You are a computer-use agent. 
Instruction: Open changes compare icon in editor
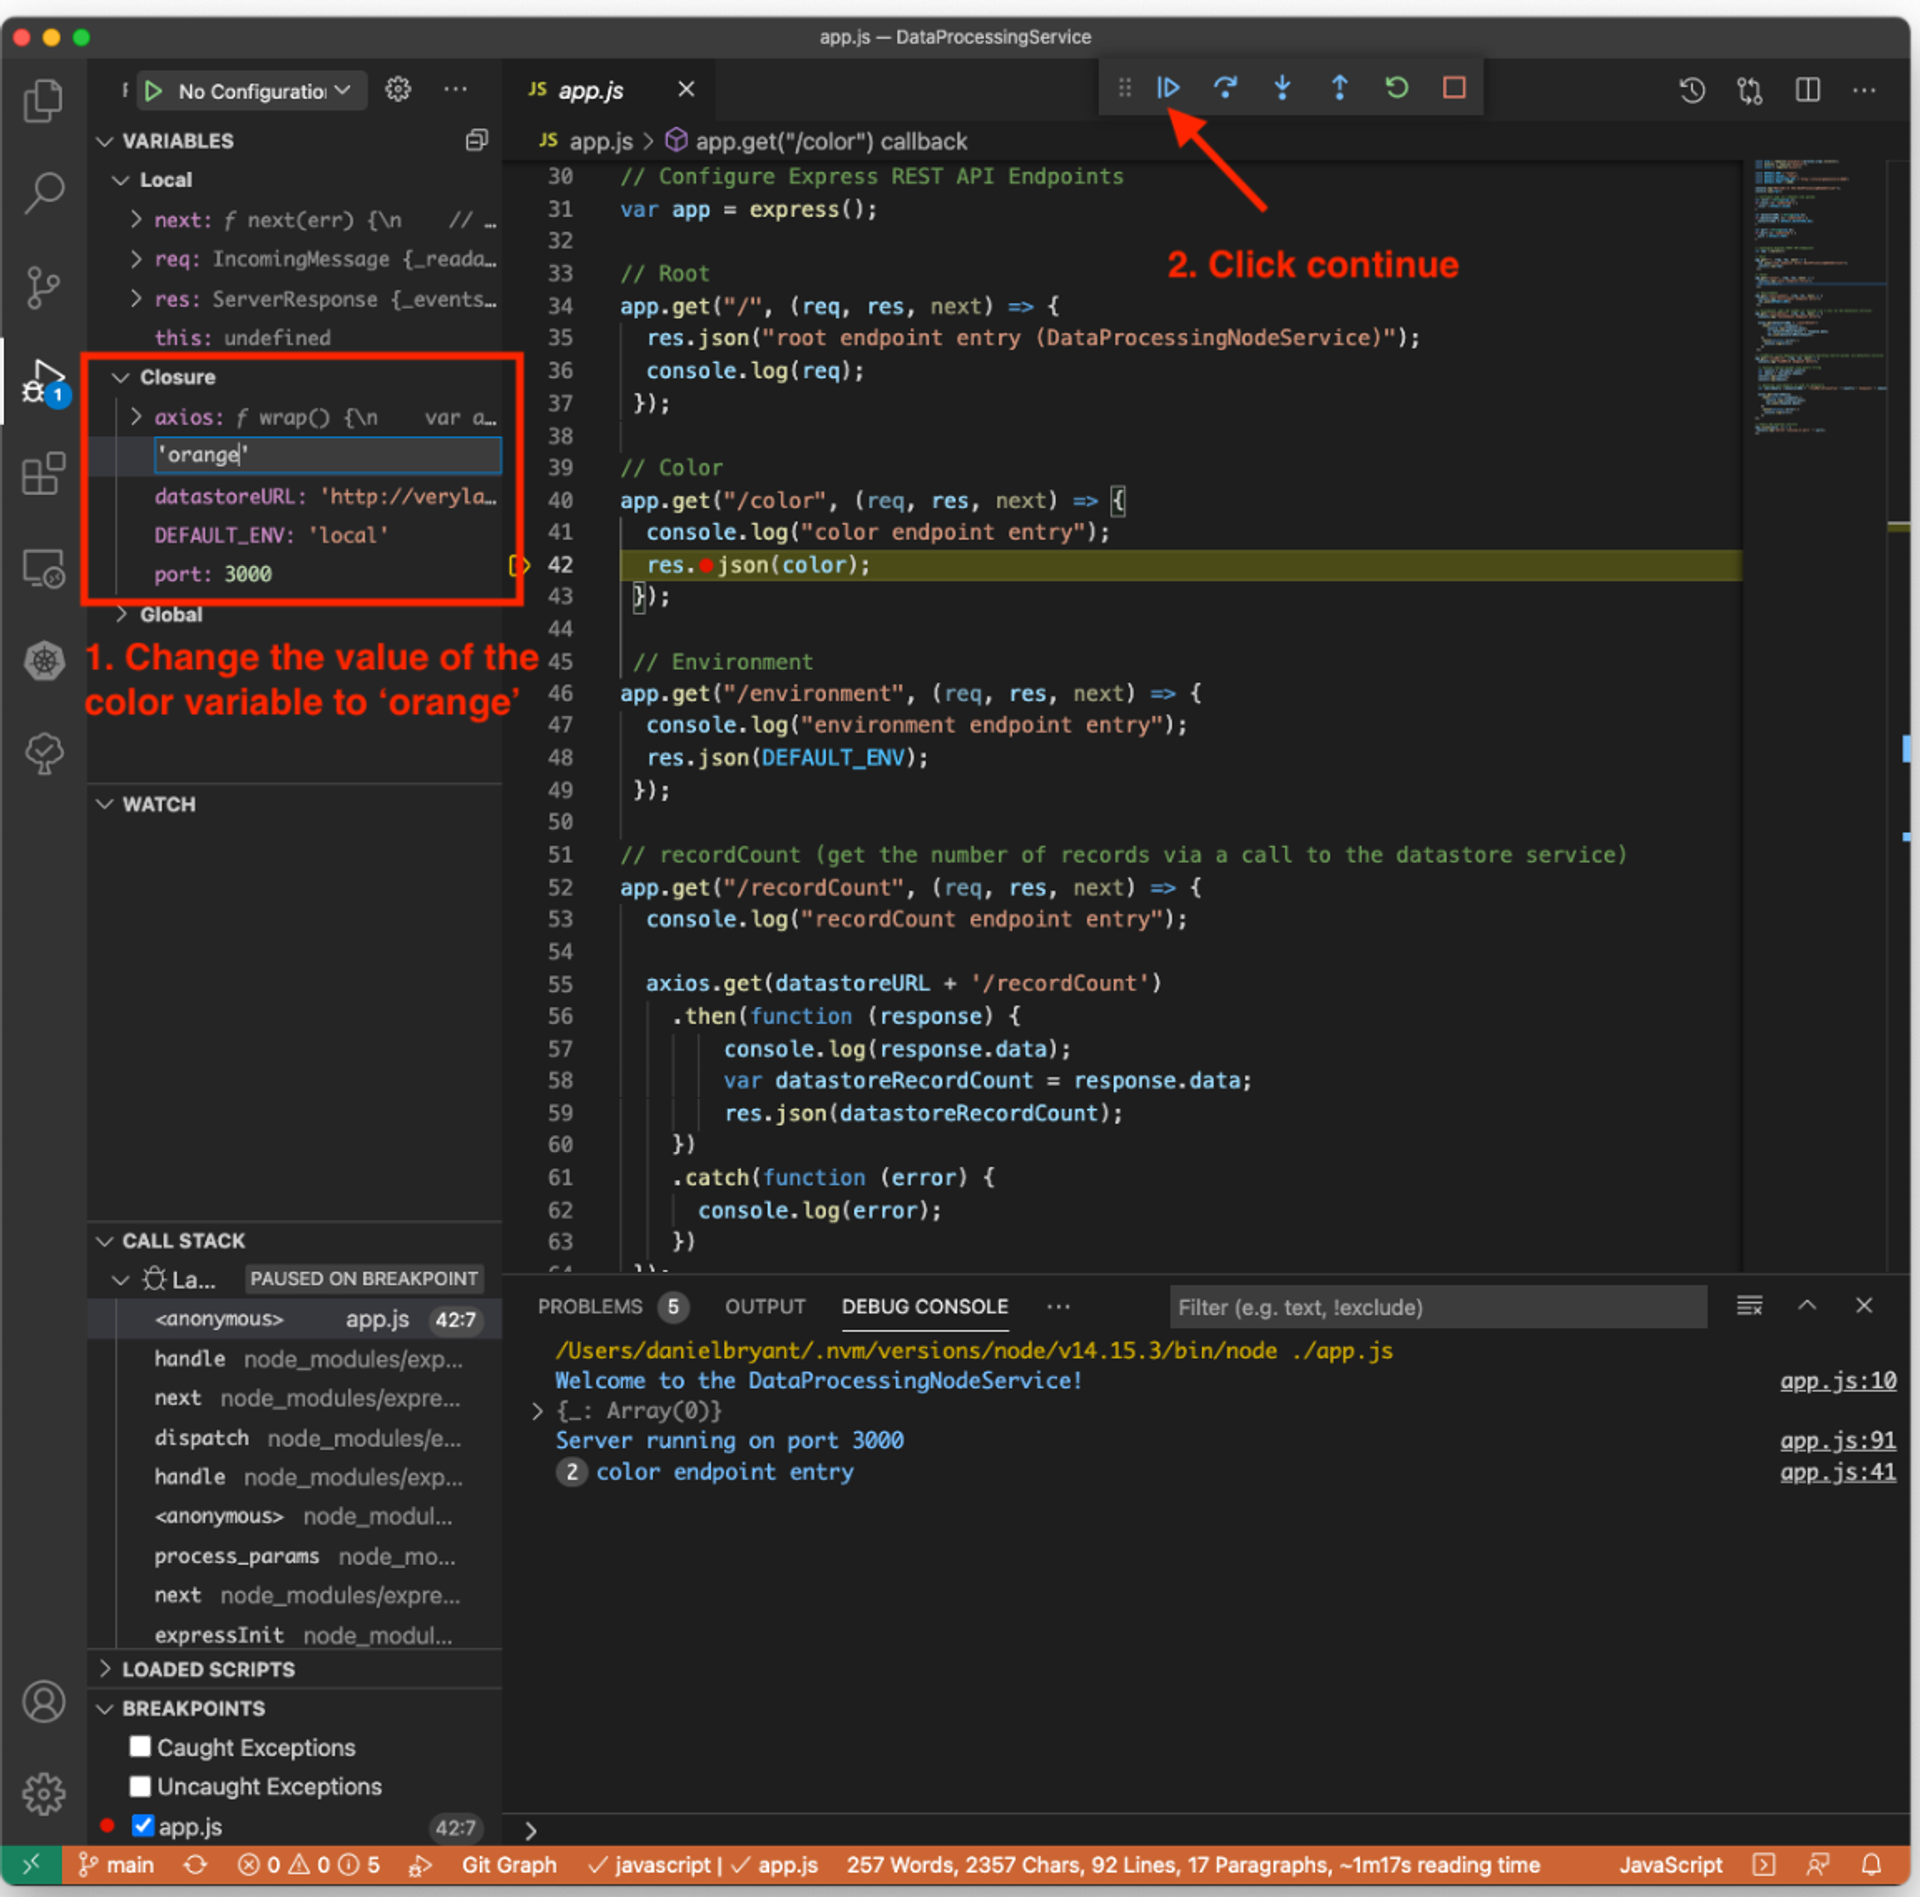click(1750, 90)
